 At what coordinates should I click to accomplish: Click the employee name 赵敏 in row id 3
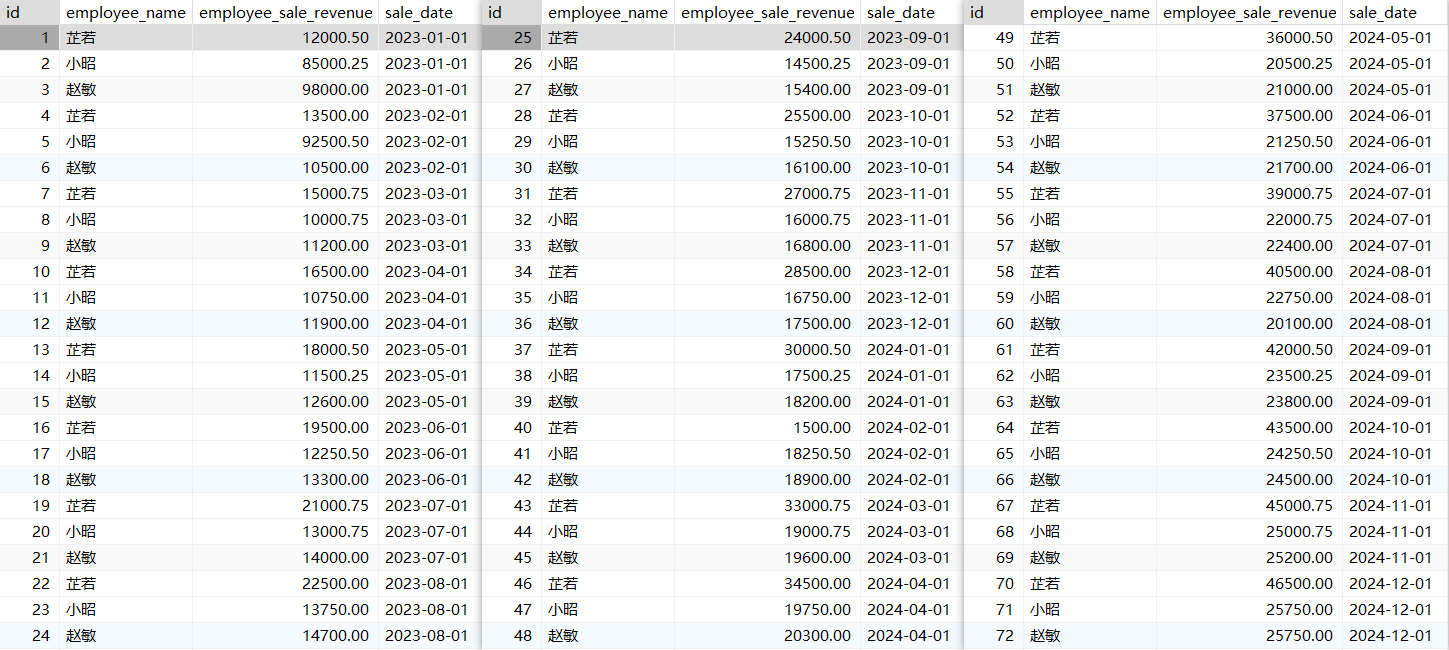click(x=81, y=89)
